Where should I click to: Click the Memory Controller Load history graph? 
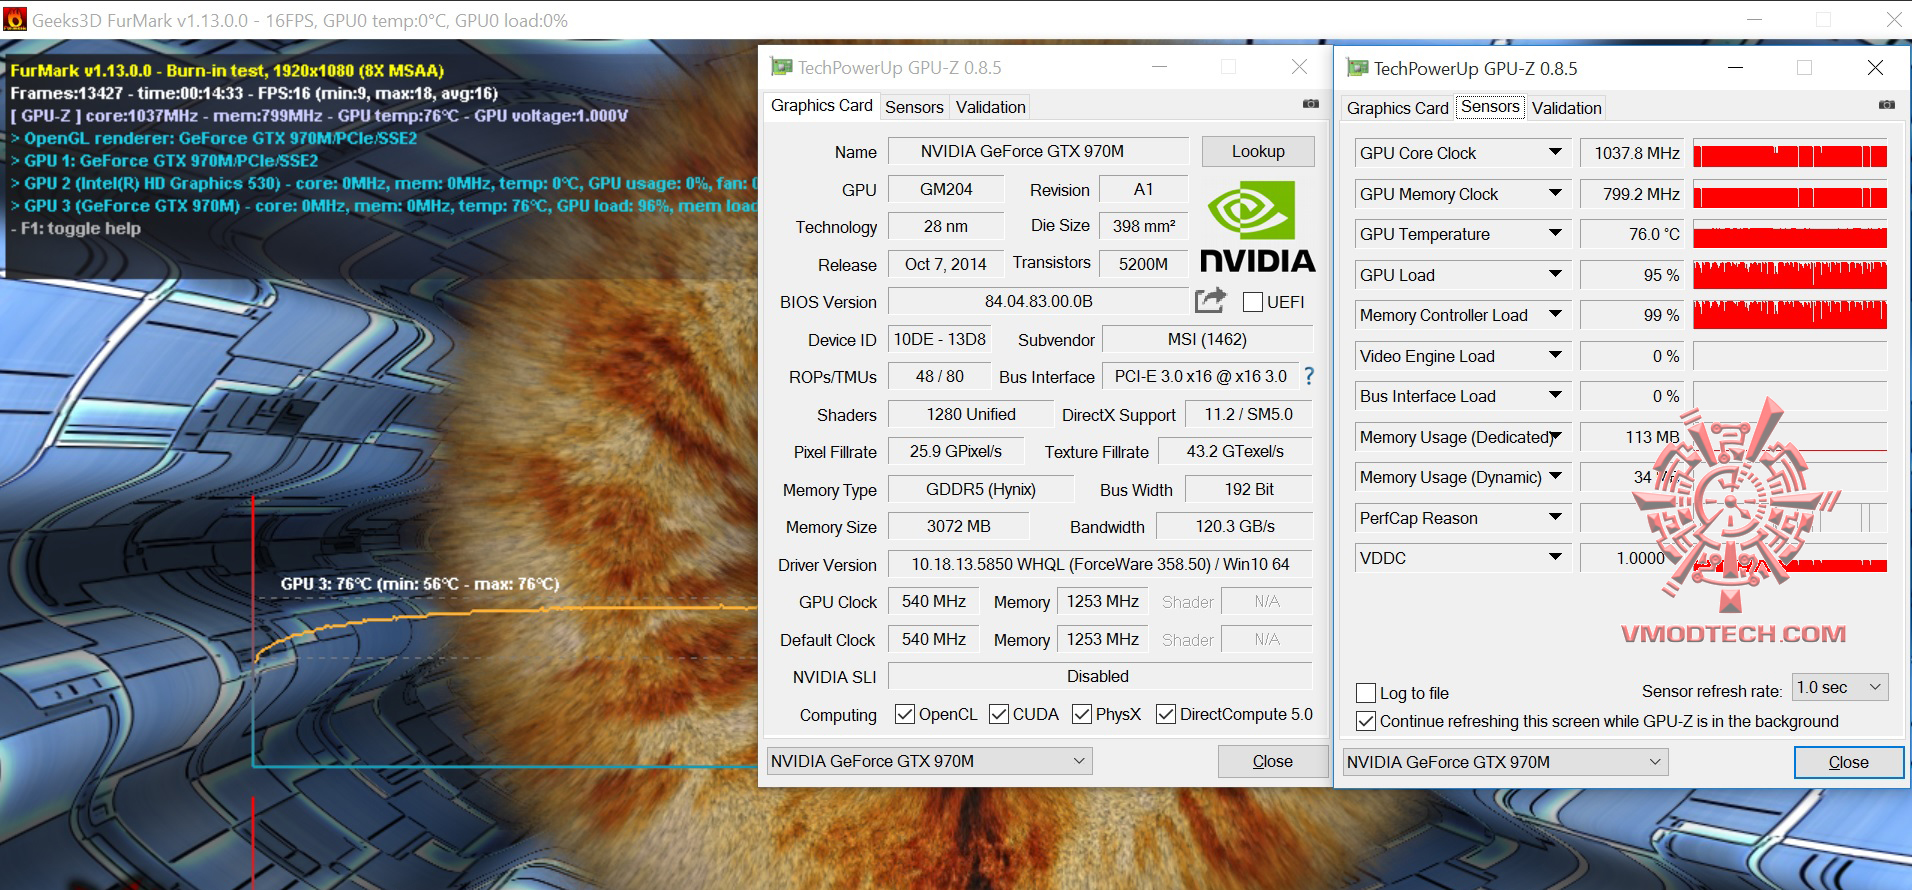[x=1790, y=315]
